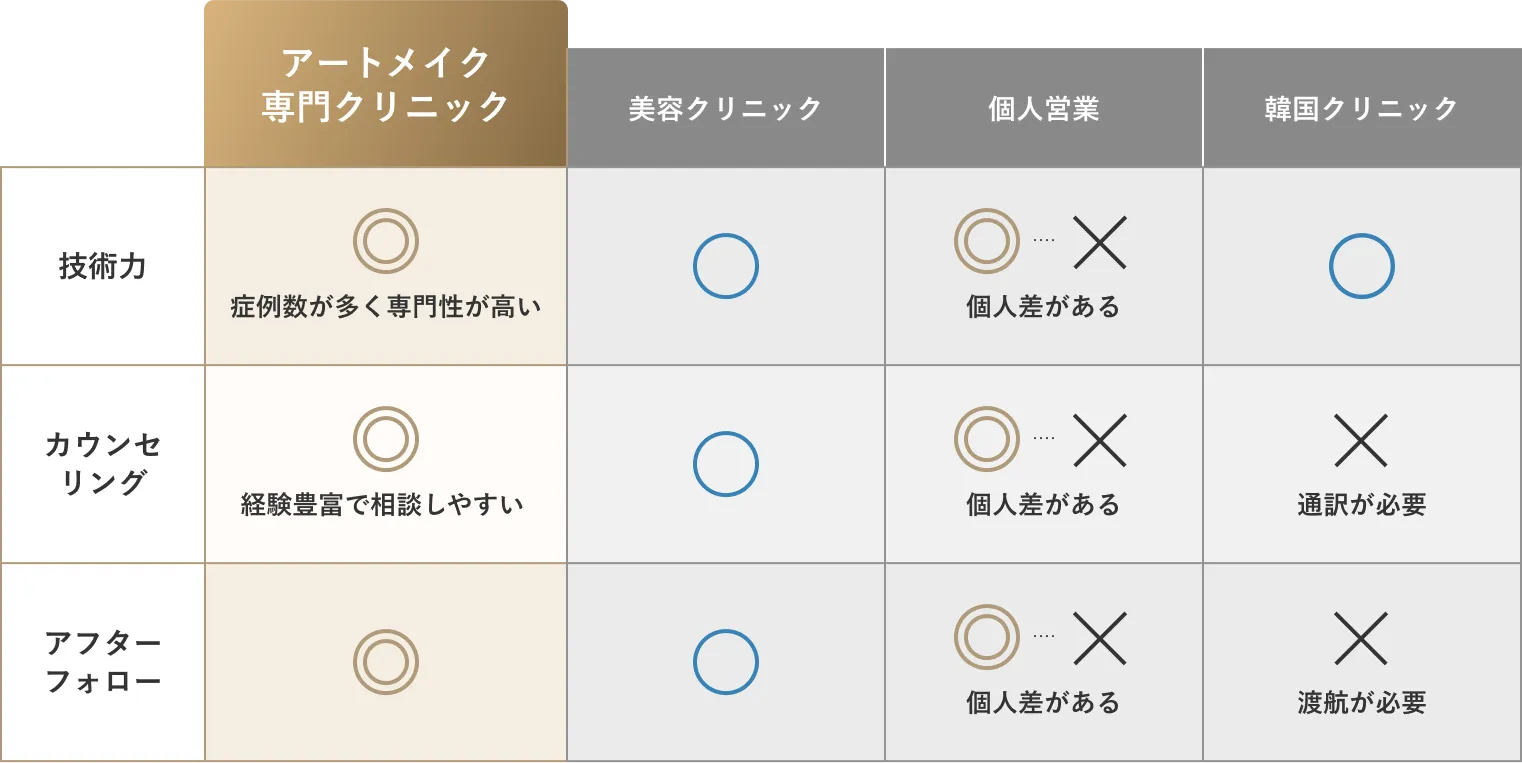Click the 技術力 row label
The image size is (1522, 763).
click(103, 266)
